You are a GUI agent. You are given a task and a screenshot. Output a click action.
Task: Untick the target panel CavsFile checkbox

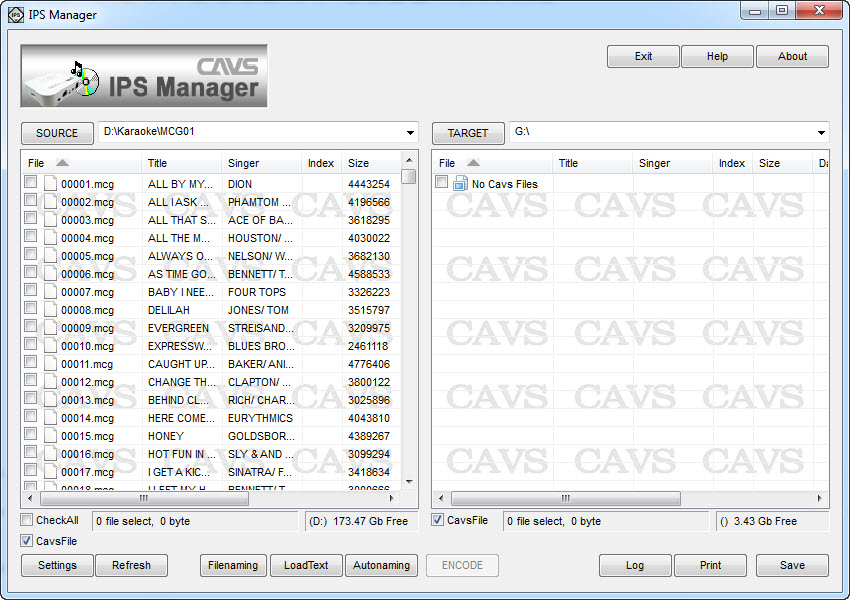pos(438,520)
